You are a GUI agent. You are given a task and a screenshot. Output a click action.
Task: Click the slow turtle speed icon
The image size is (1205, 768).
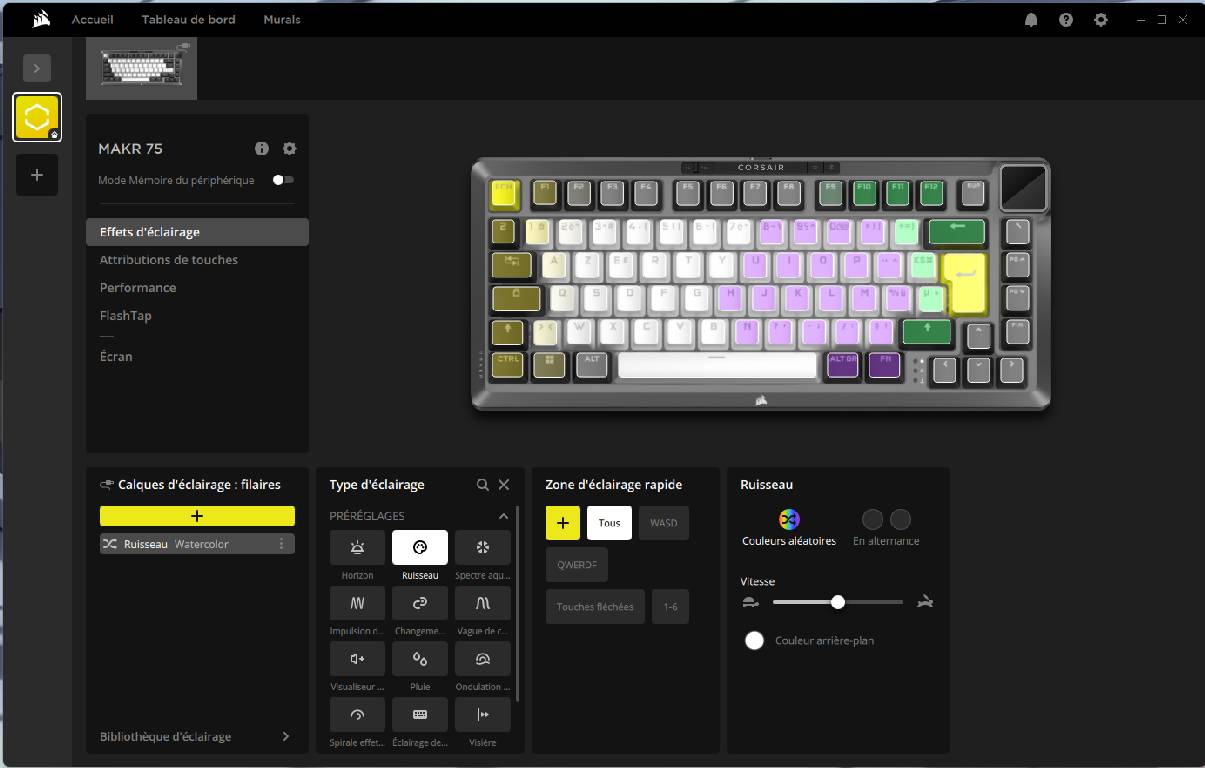click(751, 602)
